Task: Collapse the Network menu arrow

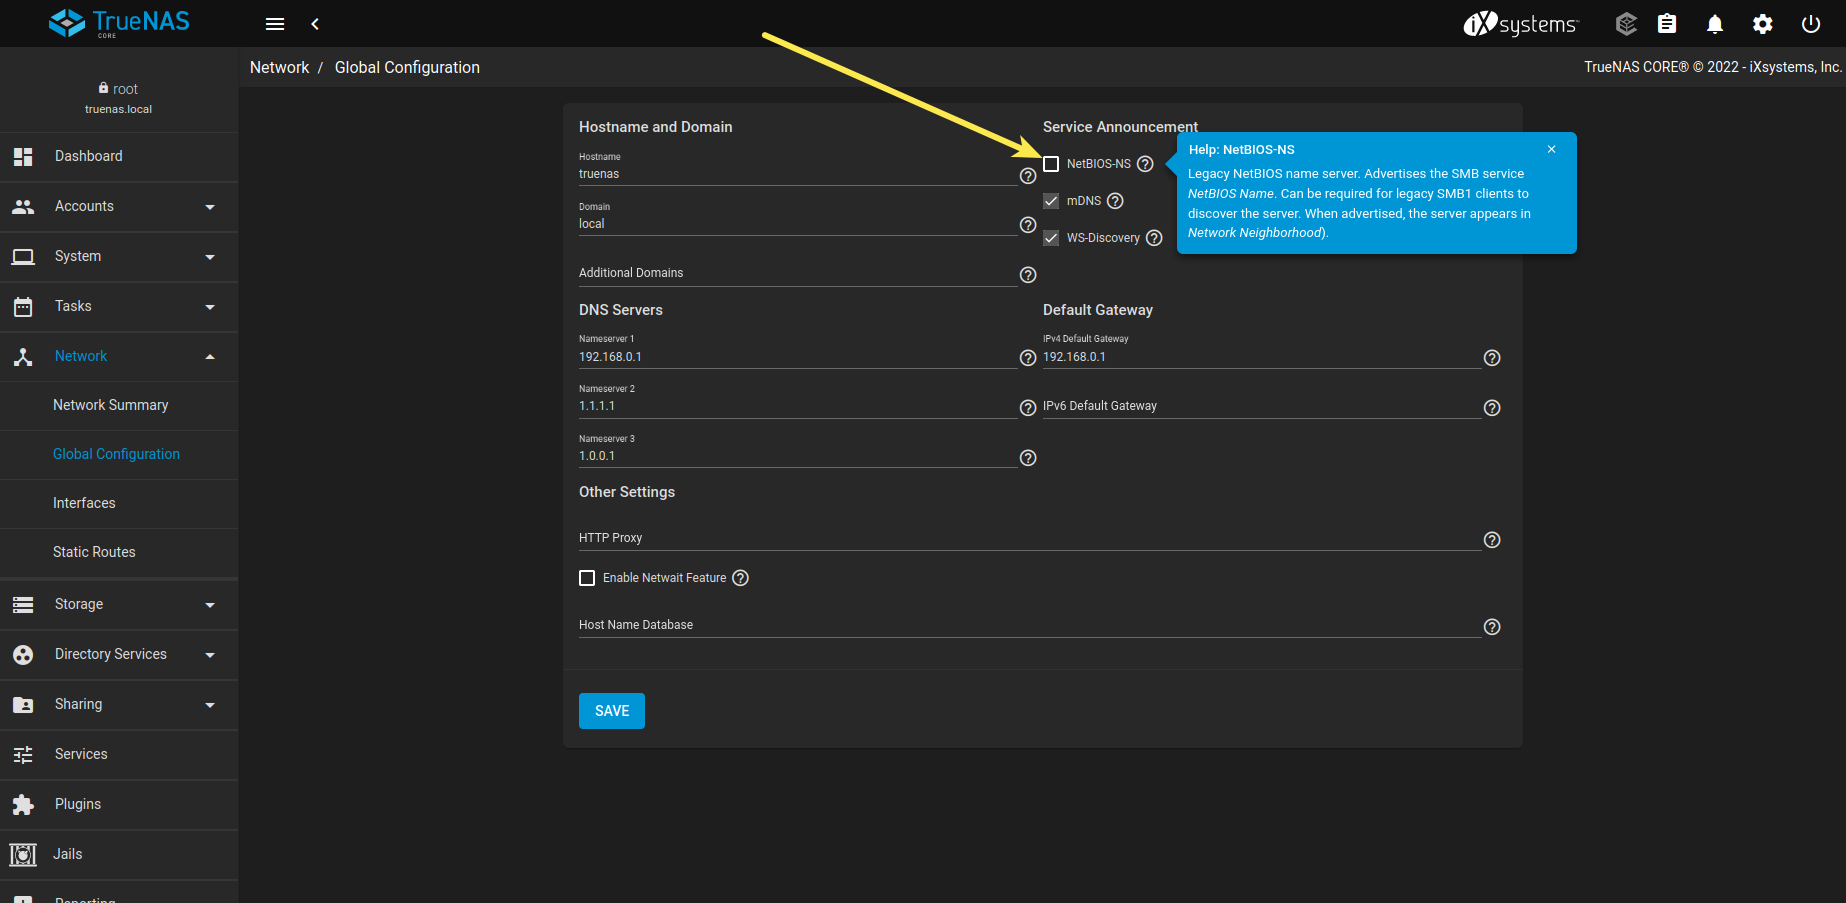Action: coord(210,357)
